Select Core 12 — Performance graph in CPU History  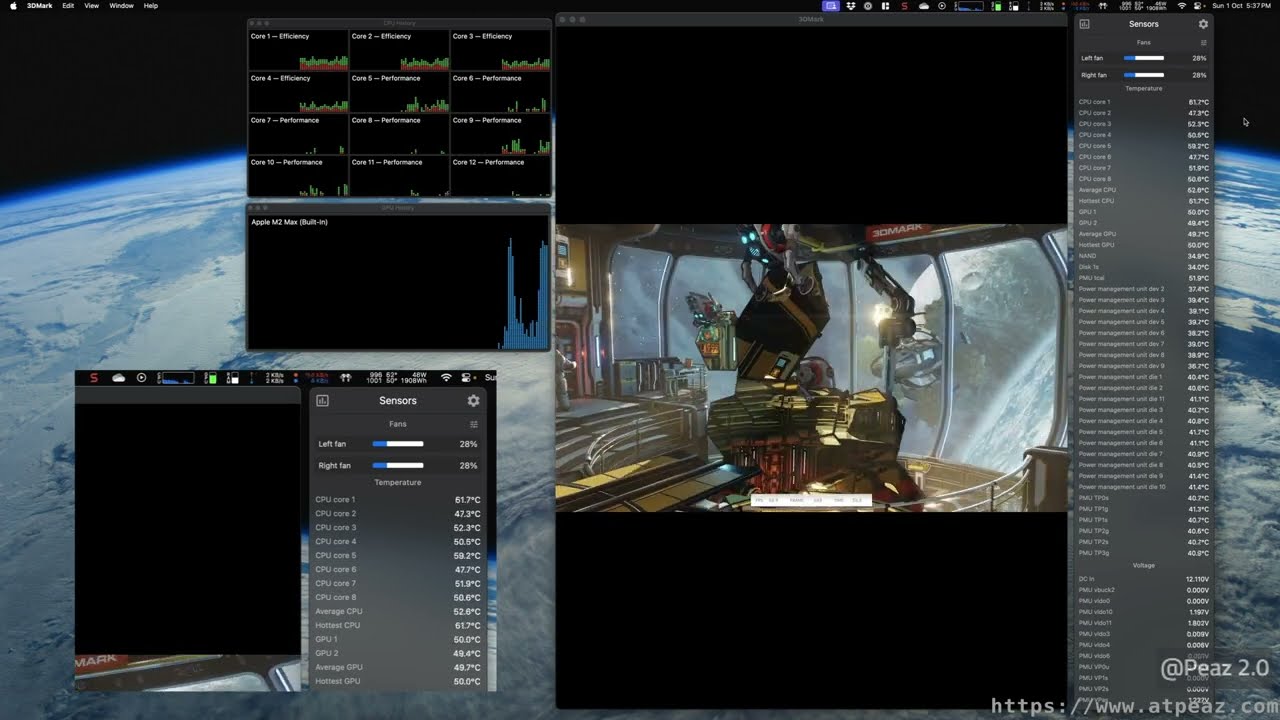500,176
